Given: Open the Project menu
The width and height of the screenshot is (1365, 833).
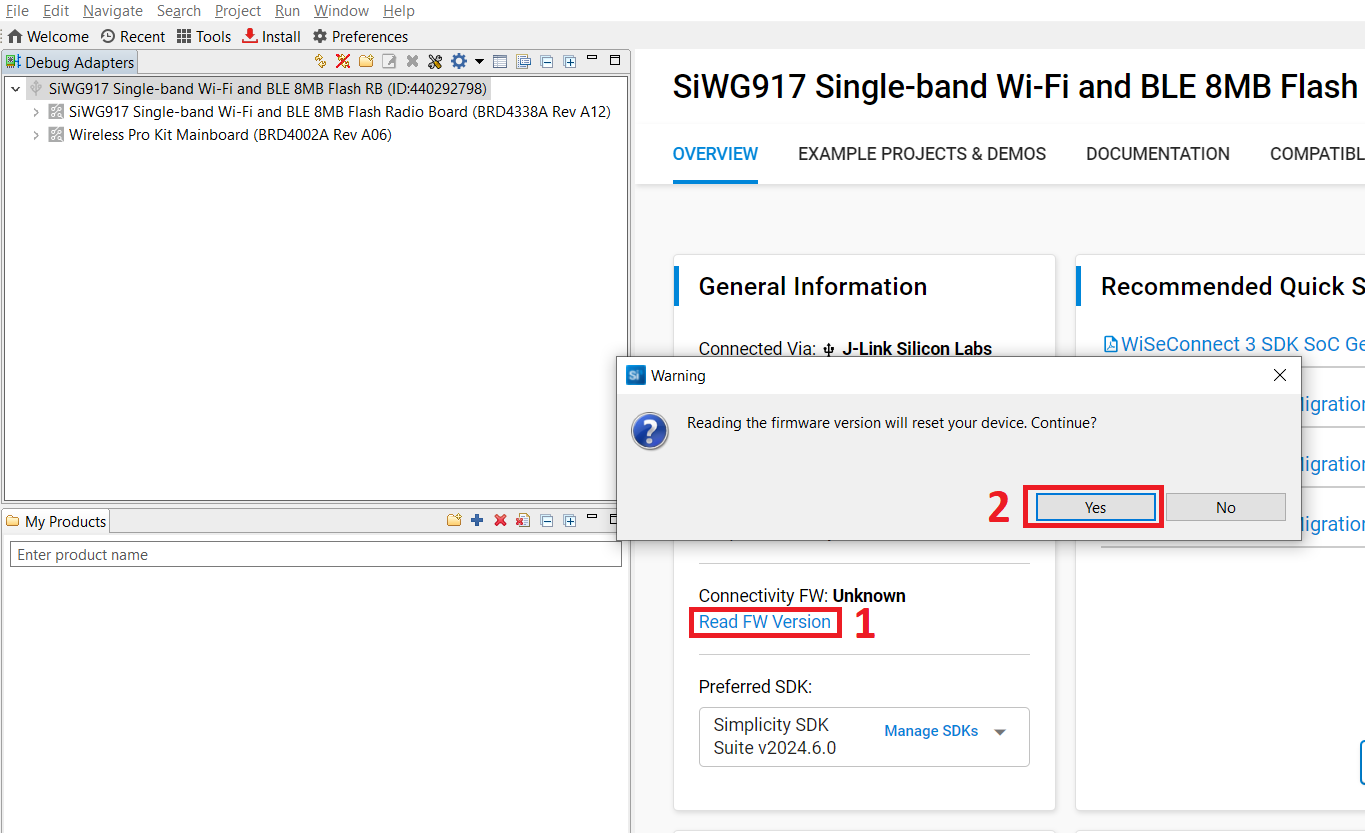Looking at the screenshot, I should click(238, 11).
